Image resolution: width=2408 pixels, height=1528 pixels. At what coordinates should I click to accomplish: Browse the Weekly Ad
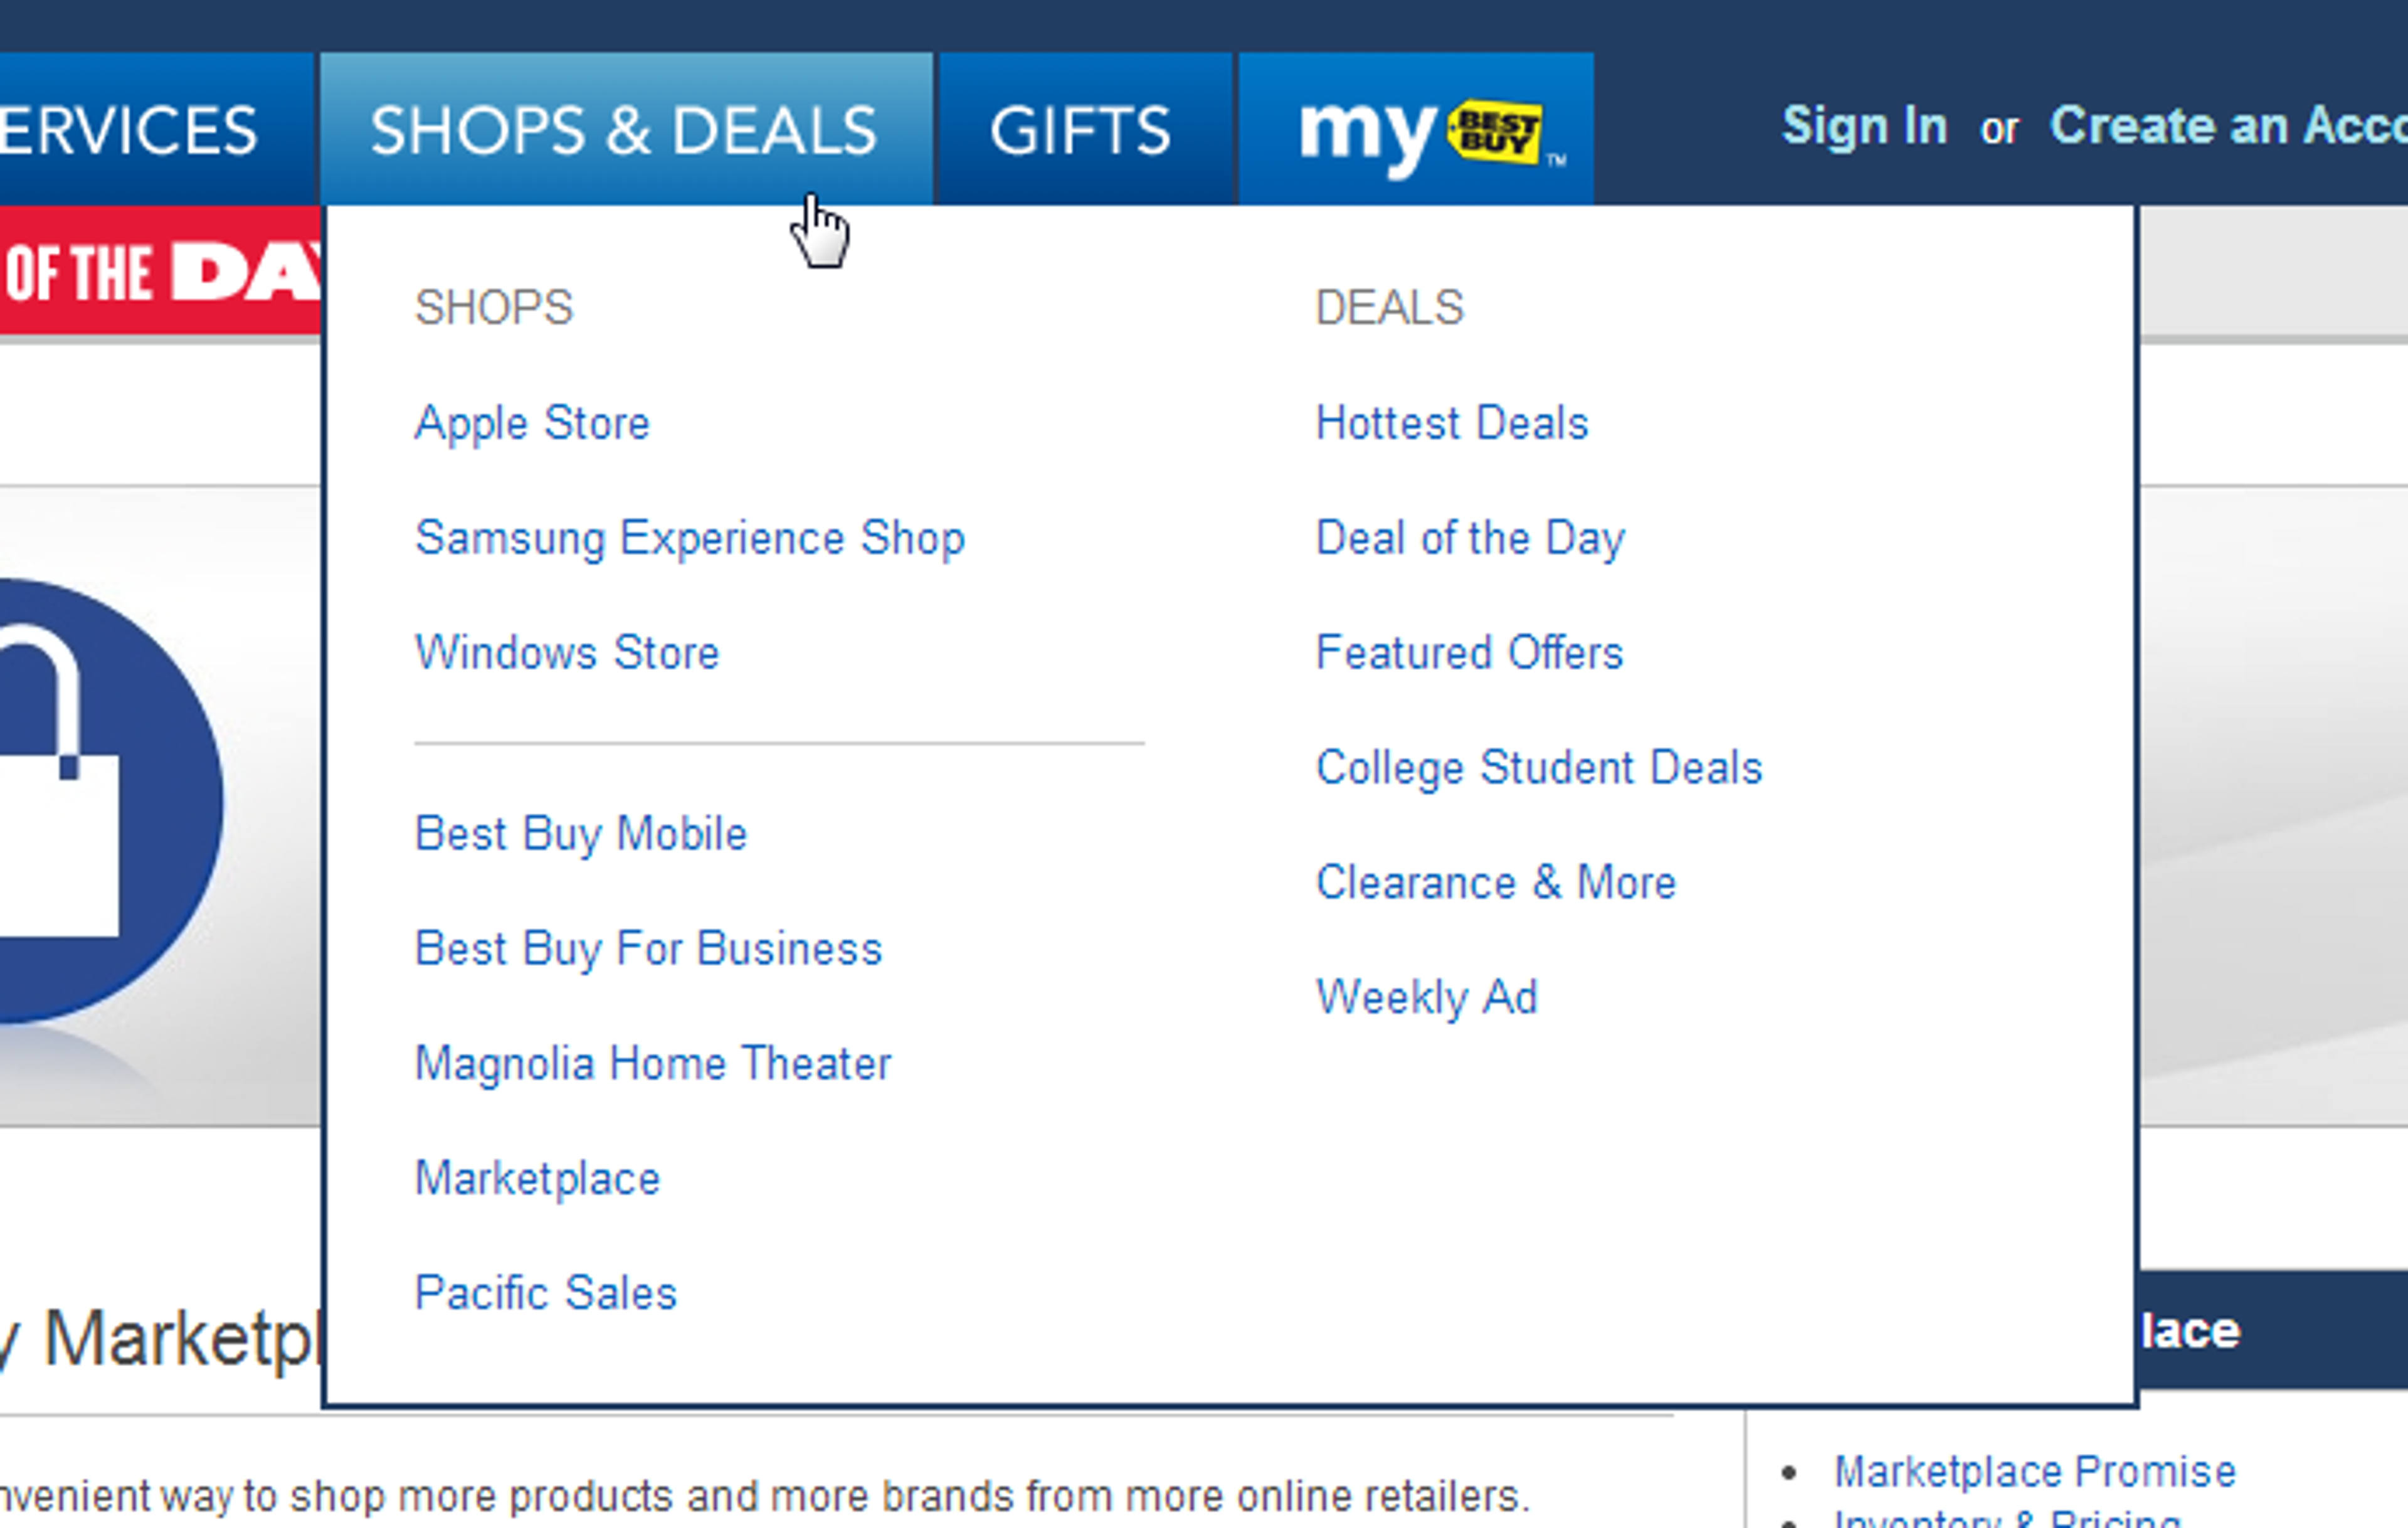tap(1426, 998)
